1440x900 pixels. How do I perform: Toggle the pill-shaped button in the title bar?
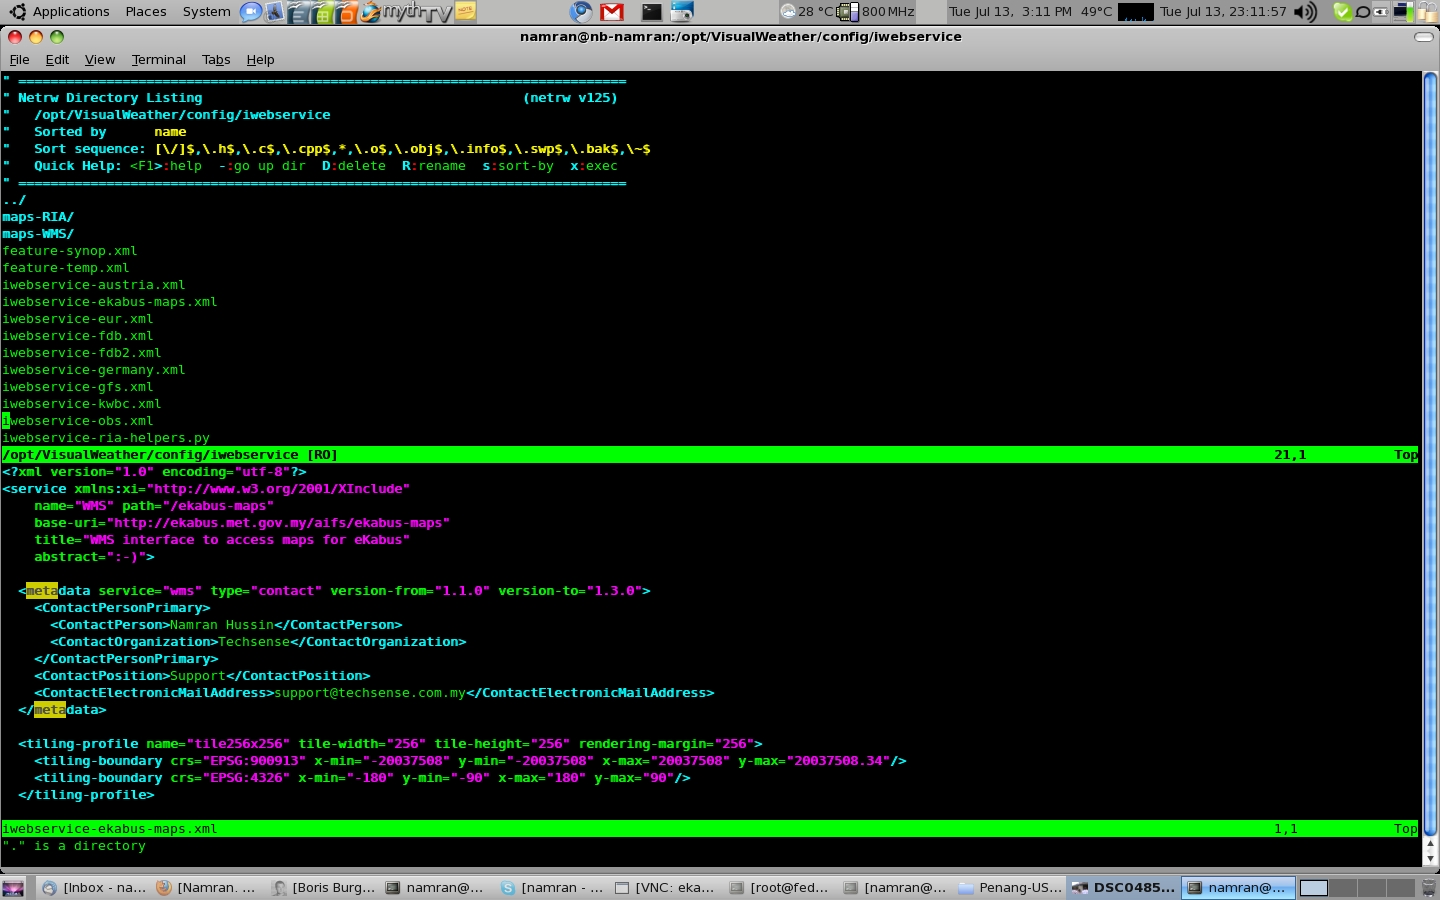[x=1423, y=37]
